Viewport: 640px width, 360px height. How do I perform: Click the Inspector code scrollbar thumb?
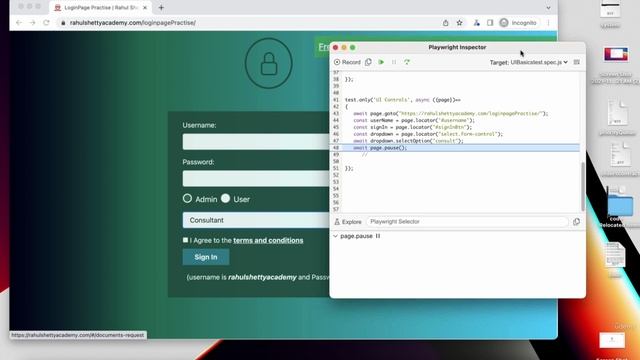pos(582,187)
